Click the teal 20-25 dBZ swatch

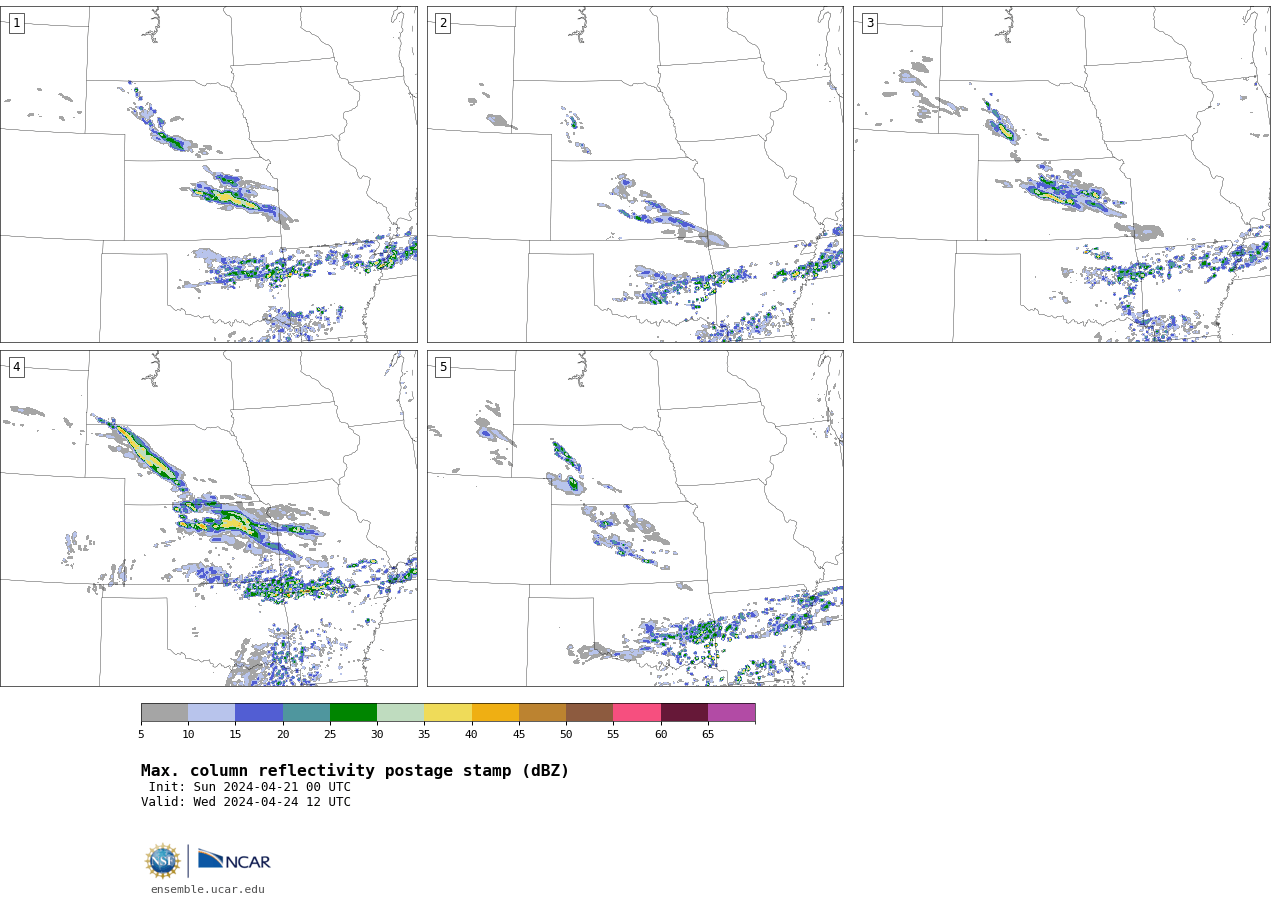pyautogui.click(x=306, y=712)
